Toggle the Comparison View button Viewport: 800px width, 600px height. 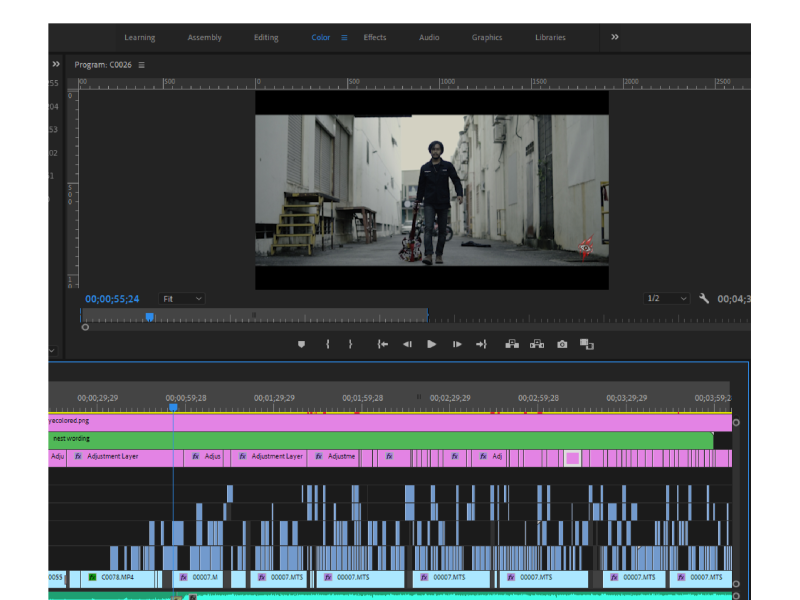point(587,344)
